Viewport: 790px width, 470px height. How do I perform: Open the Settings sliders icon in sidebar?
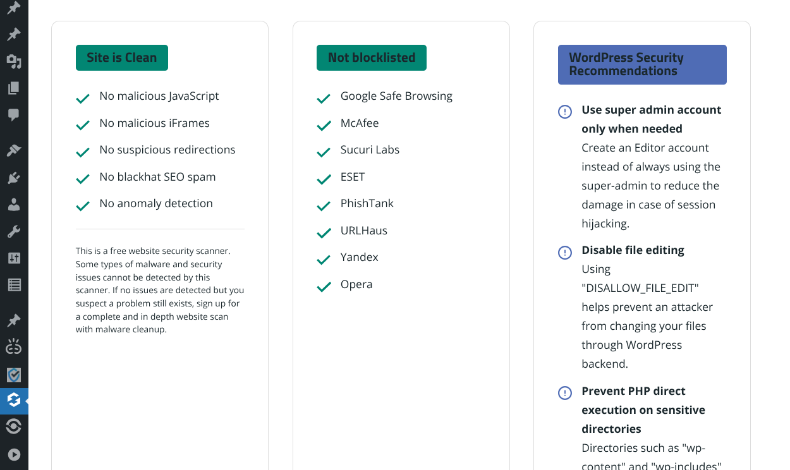pyautogui.click(x=14, y=258)
